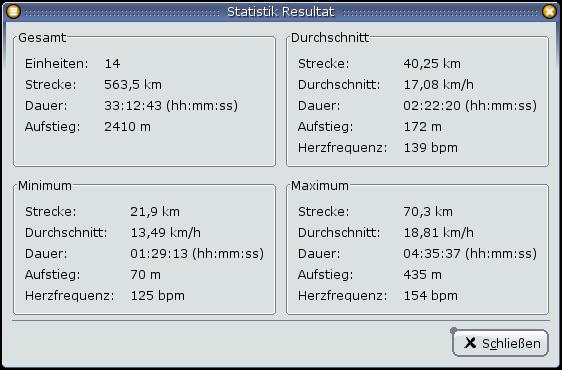Click Herzfrequenz label in Durchschnitt group

342,148
